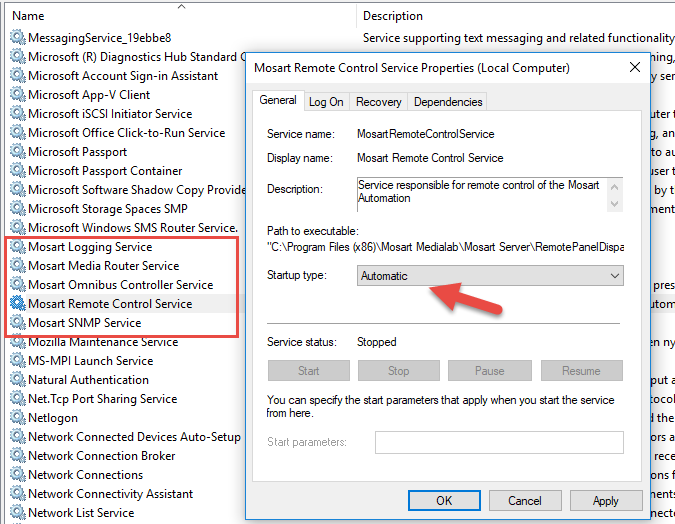Close the service properties dialog

(635, 68)
